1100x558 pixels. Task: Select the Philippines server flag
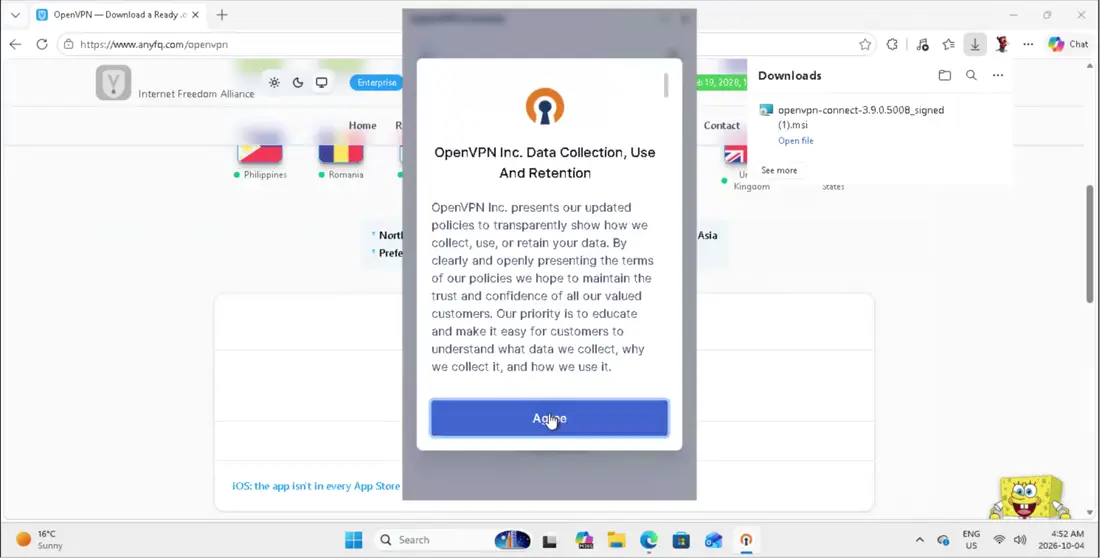260,153
